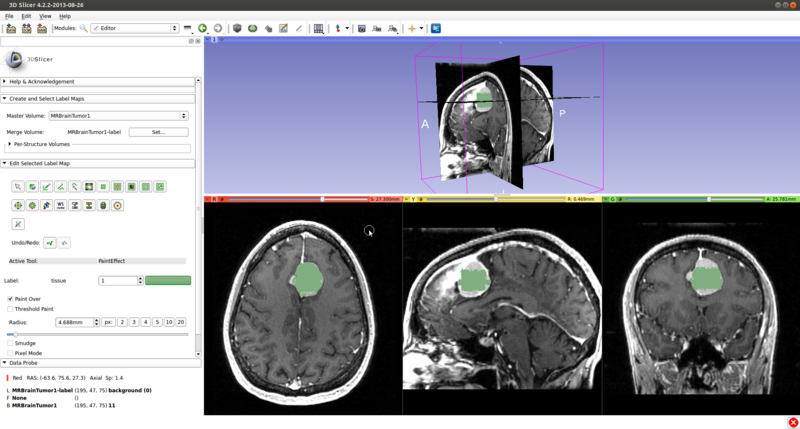800x429 pixels.
Task: Uncheck the Paint Over checkbox
Action: [11, 299]
